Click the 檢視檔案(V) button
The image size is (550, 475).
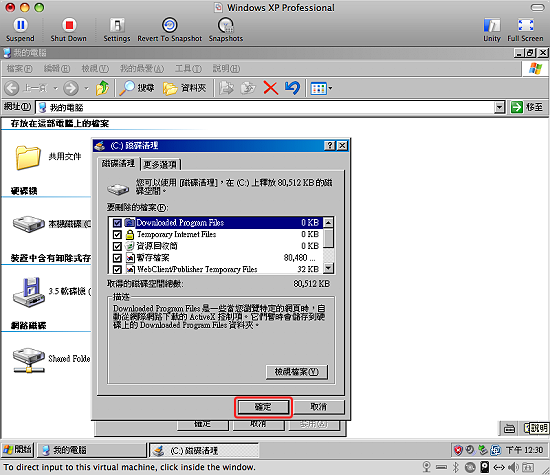pos(297,372)
